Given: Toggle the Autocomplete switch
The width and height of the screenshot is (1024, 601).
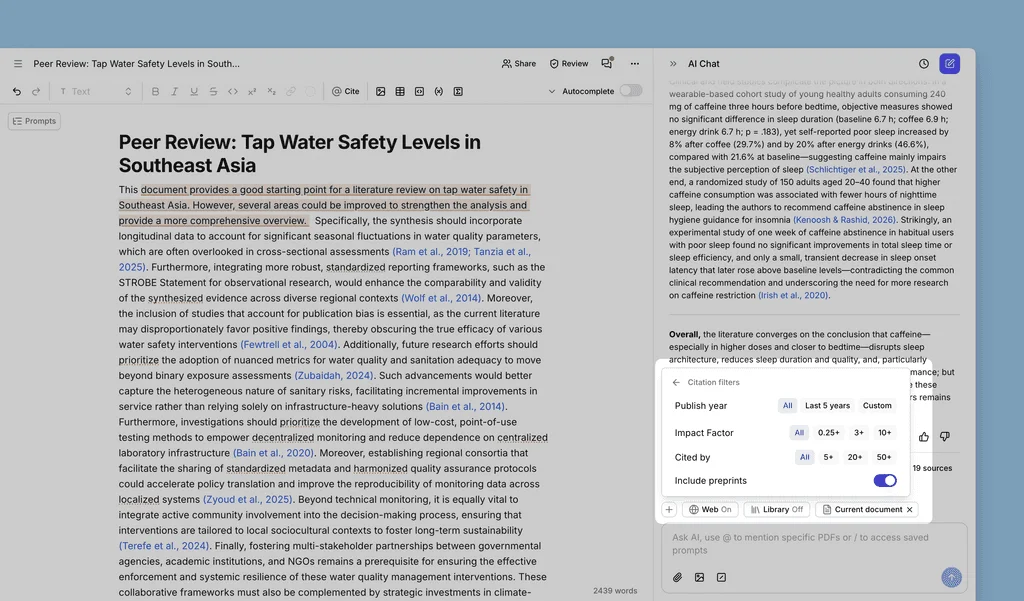Looking at the screenshot, I should pyautogui.click(x=631, y=91).
